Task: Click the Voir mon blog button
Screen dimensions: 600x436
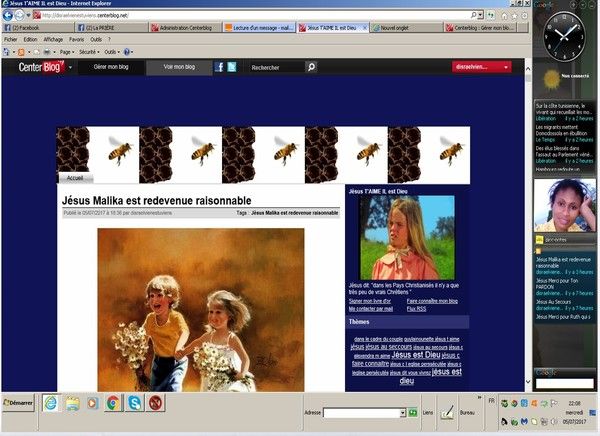Action: coord(179,67)
